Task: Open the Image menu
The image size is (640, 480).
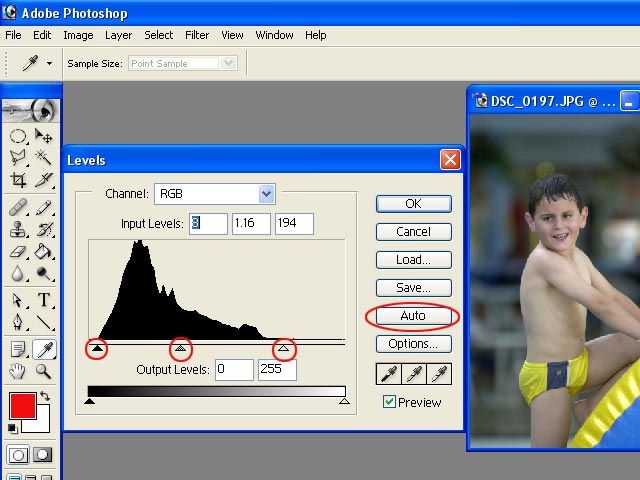Action: pos(78,35)
